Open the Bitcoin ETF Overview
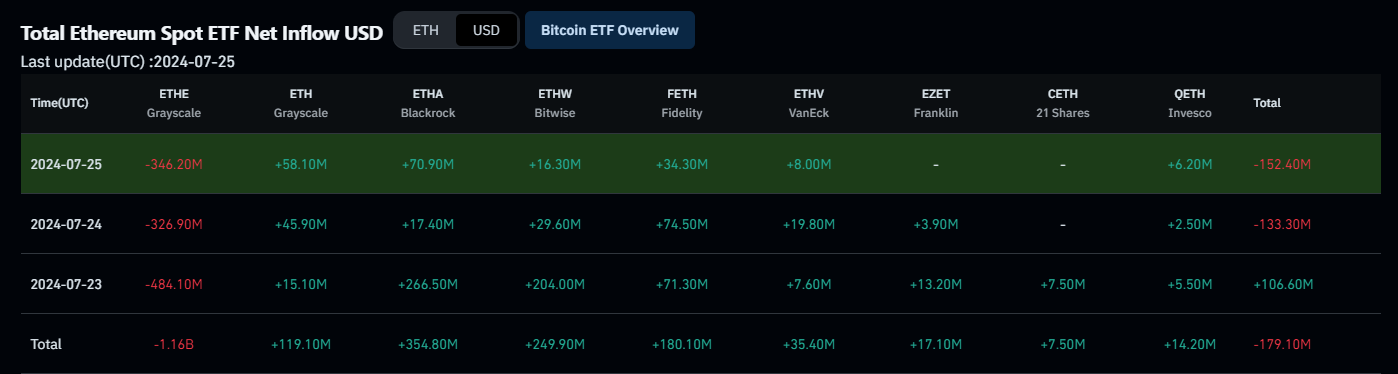The height and width of the screenshot is (374, 1398). pos(610,30)
